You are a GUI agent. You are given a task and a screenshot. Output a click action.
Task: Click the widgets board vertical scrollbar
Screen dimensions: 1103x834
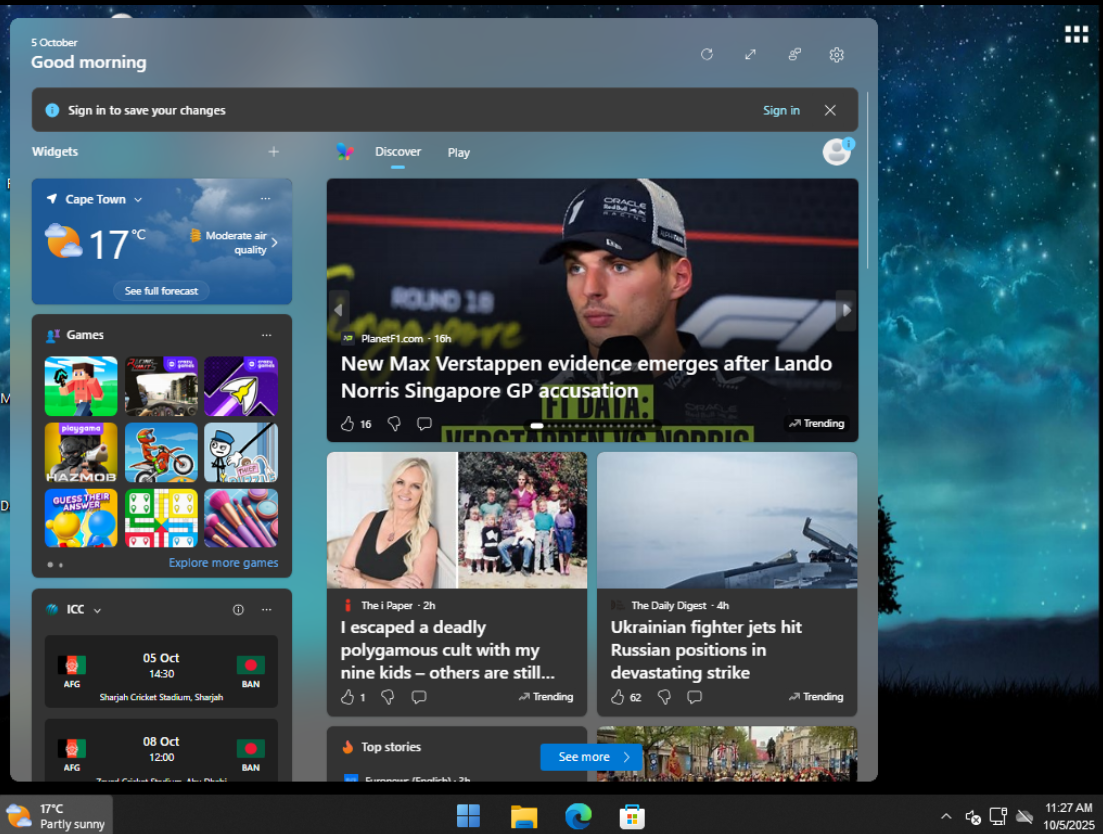coord(868,180)
